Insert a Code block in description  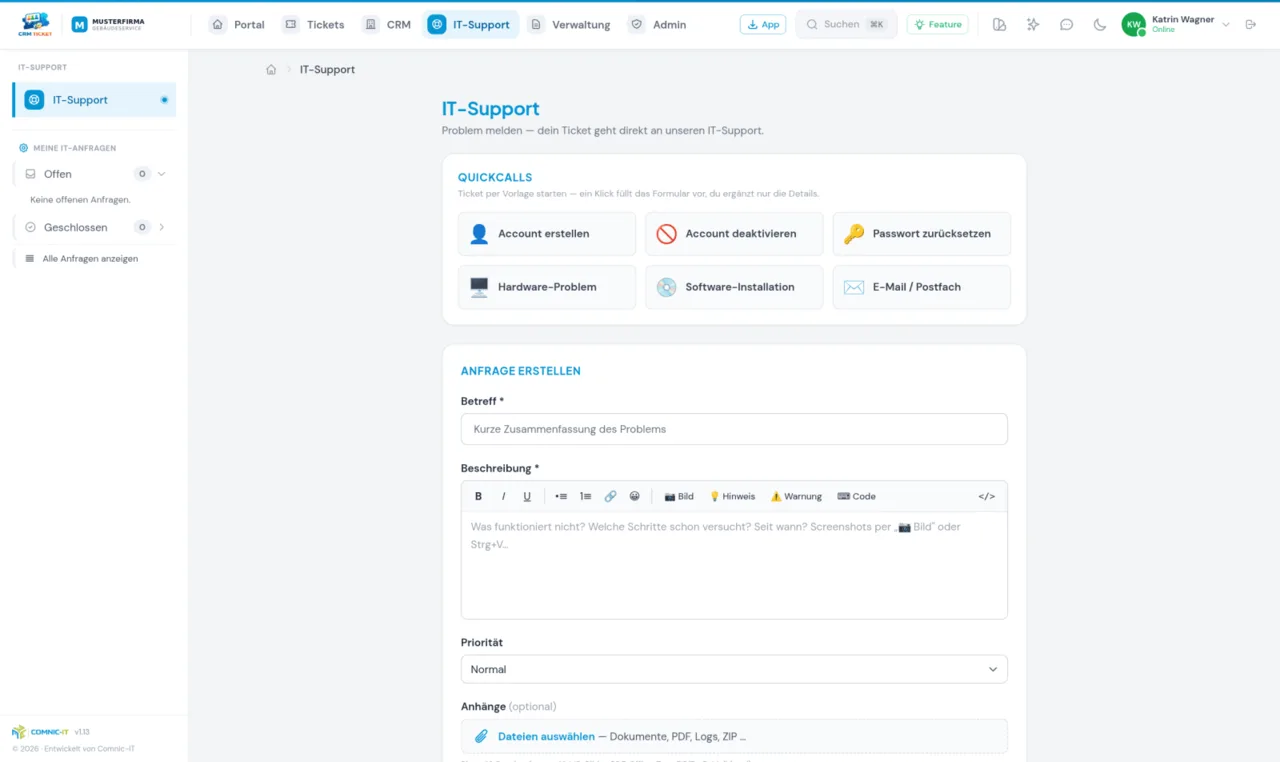coord(856,496)
